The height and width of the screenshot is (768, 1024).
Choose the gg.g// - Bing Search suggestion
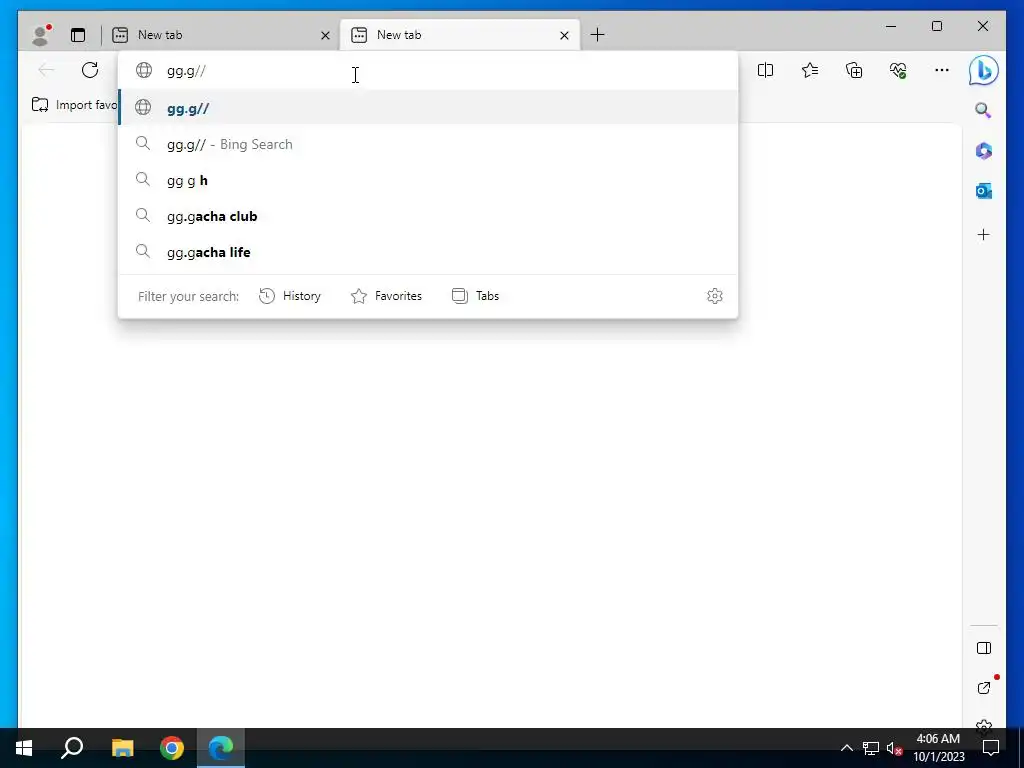tap(428, 144)
